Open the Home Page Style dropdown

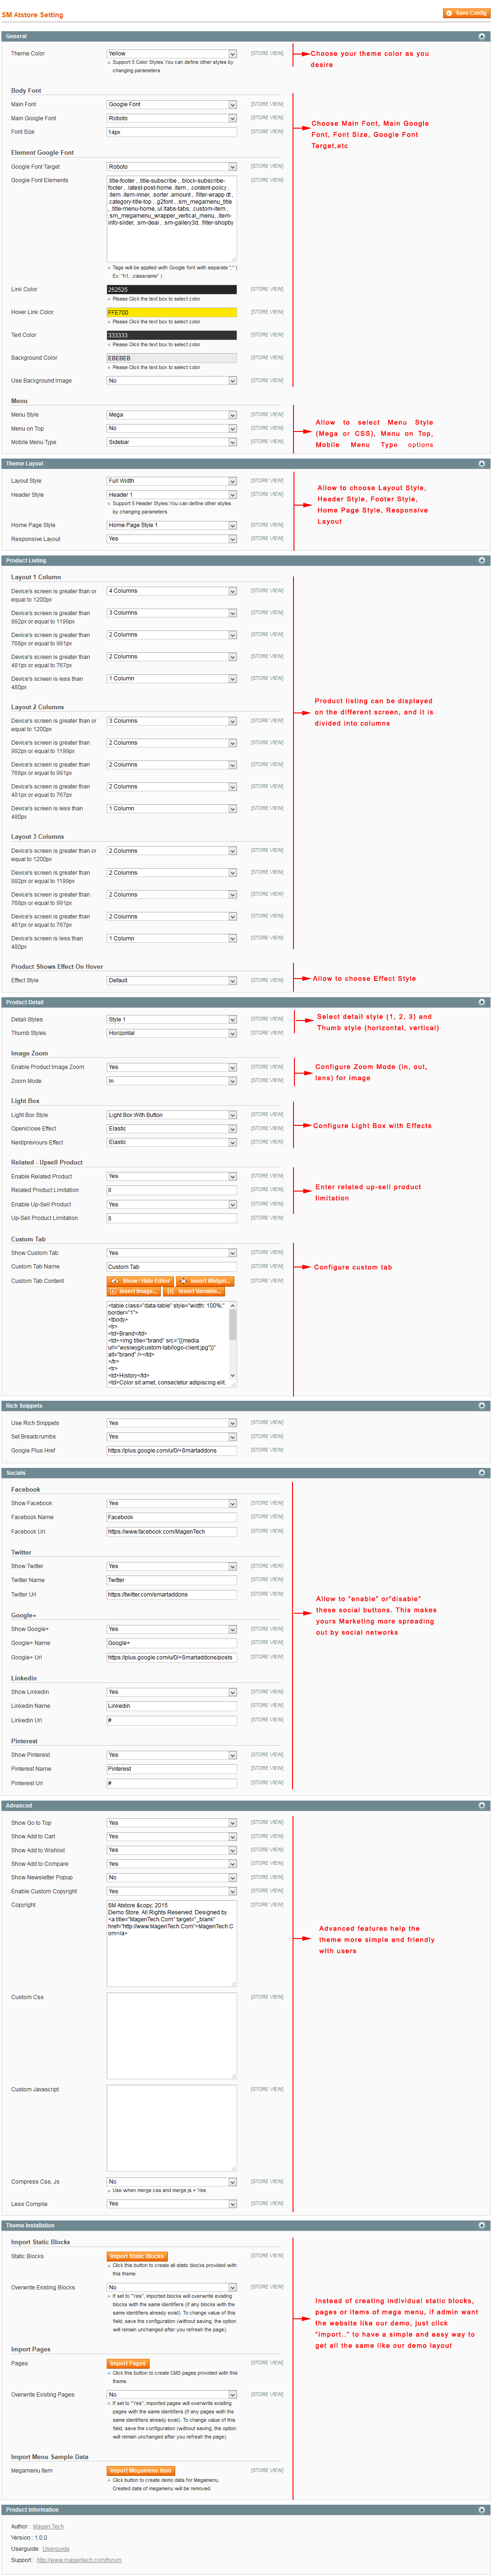coord(172,525)
